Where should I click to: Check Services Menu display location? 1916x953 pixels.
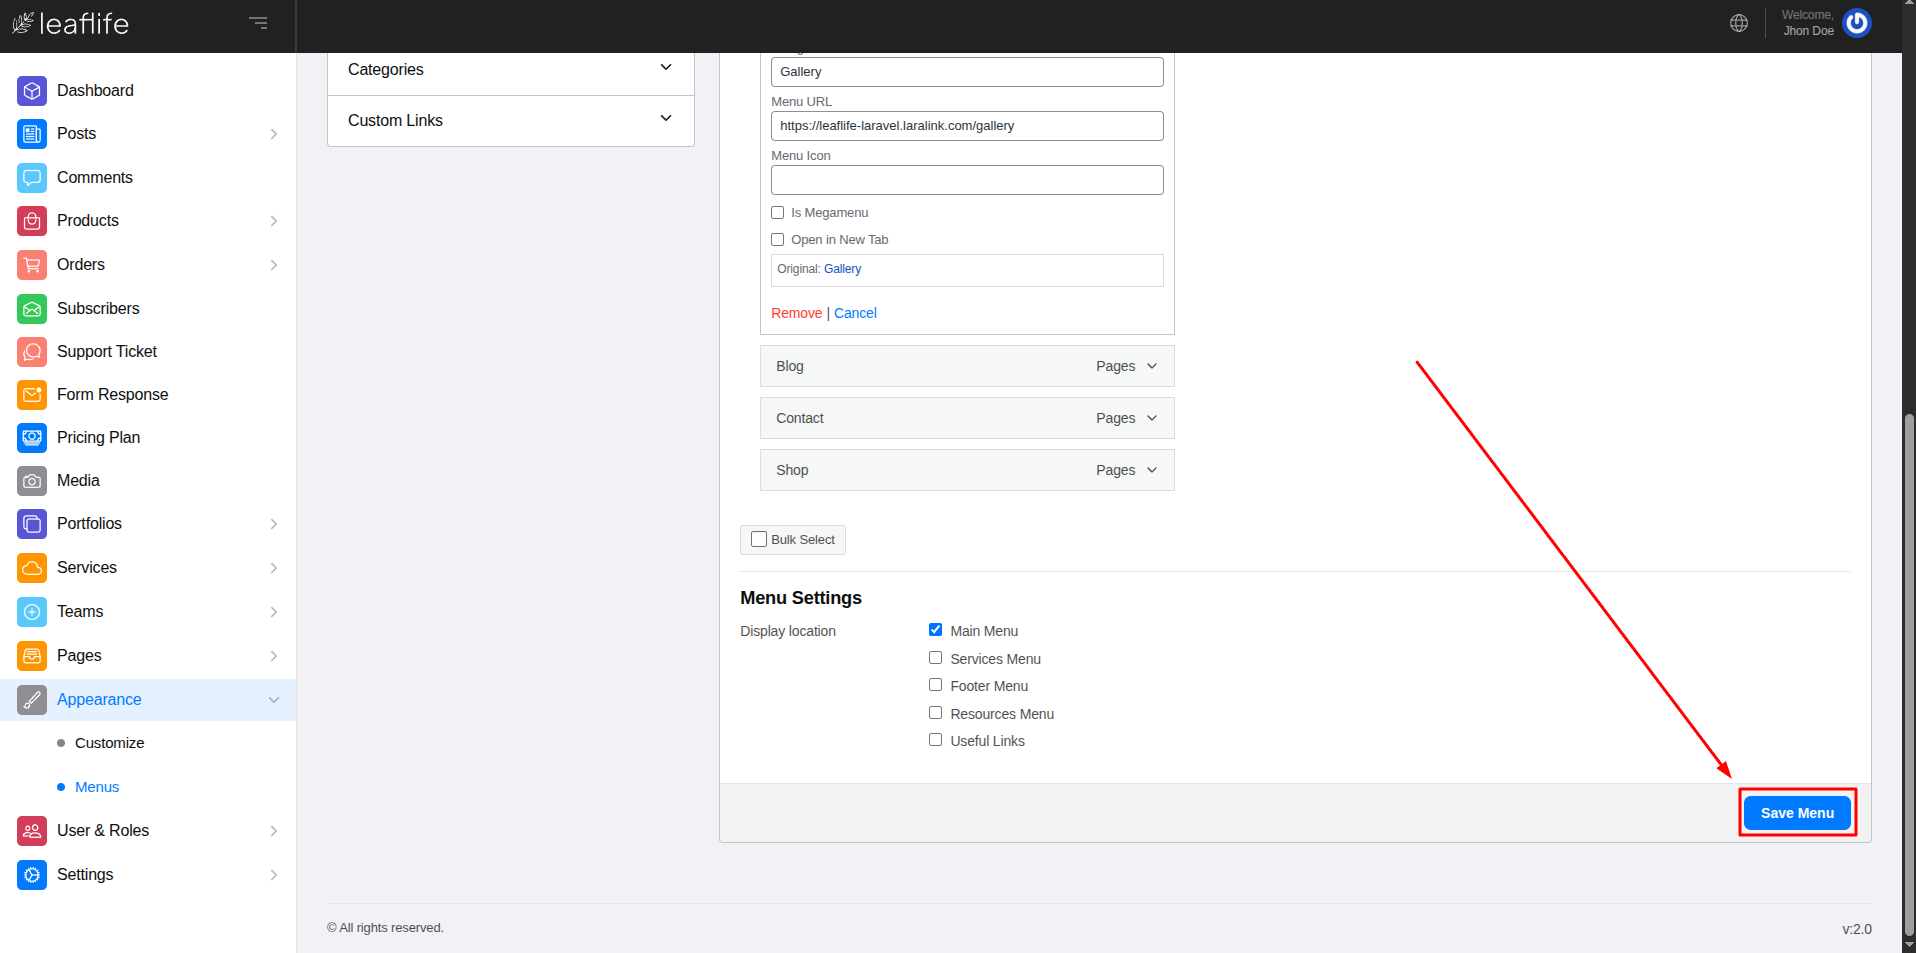[x=935, y=658]
